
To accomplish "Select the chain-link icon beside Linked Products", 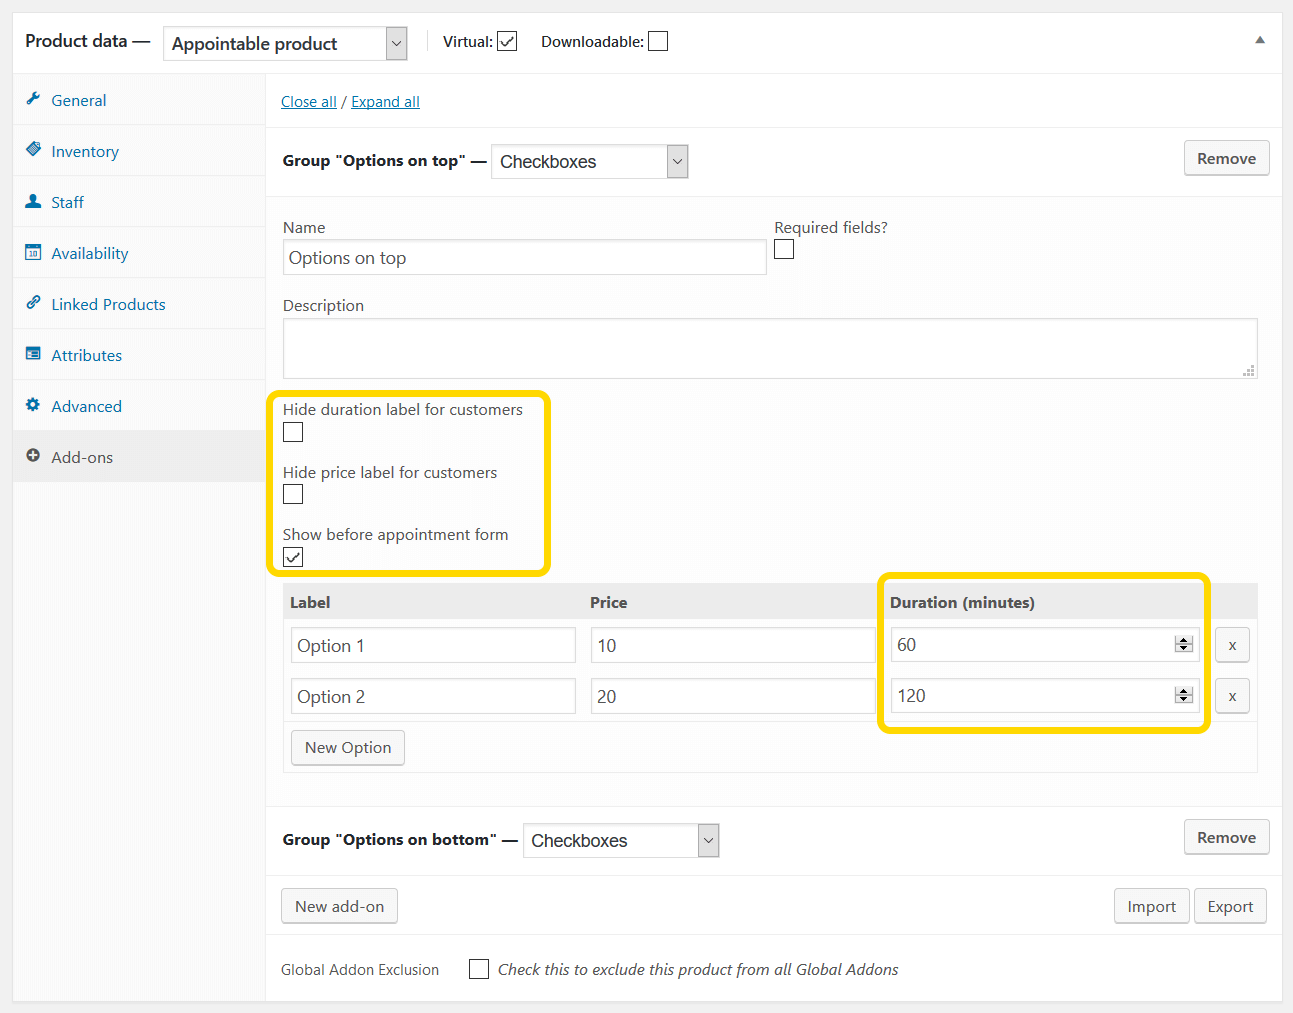I will pyautogui.click(x=34, y=304).
